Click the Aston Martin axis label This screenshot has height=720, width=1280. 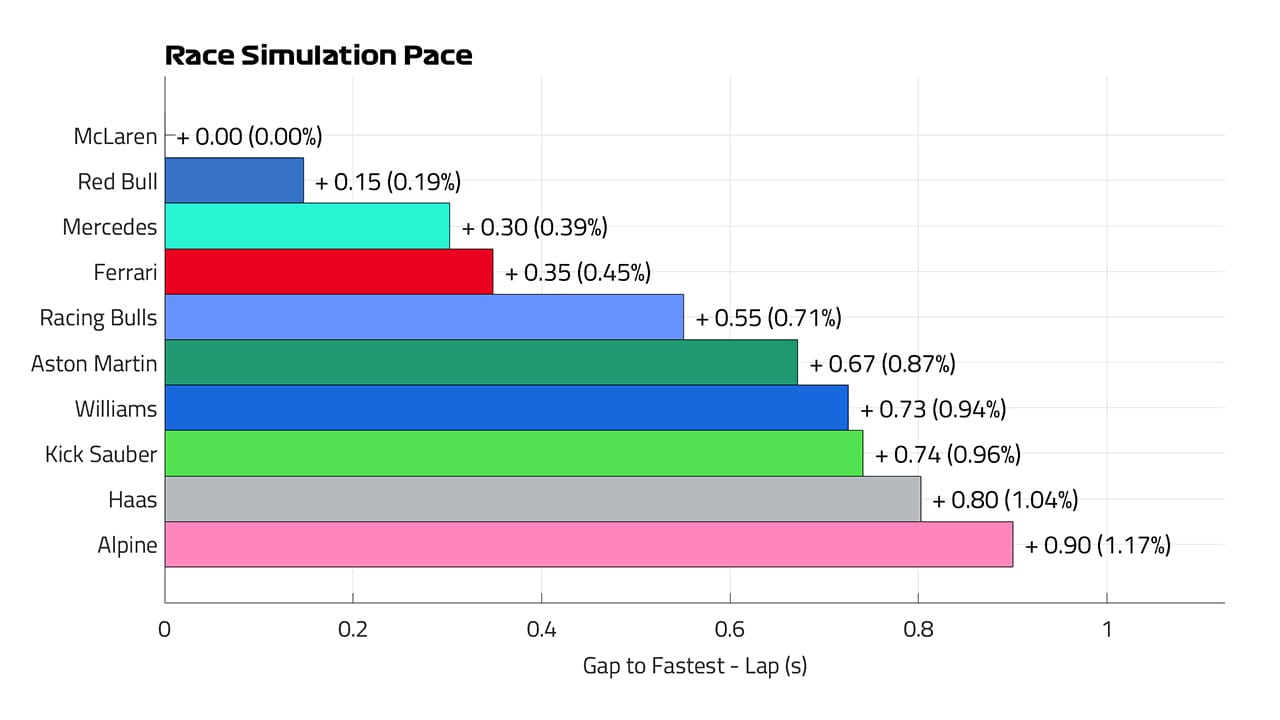94,363
